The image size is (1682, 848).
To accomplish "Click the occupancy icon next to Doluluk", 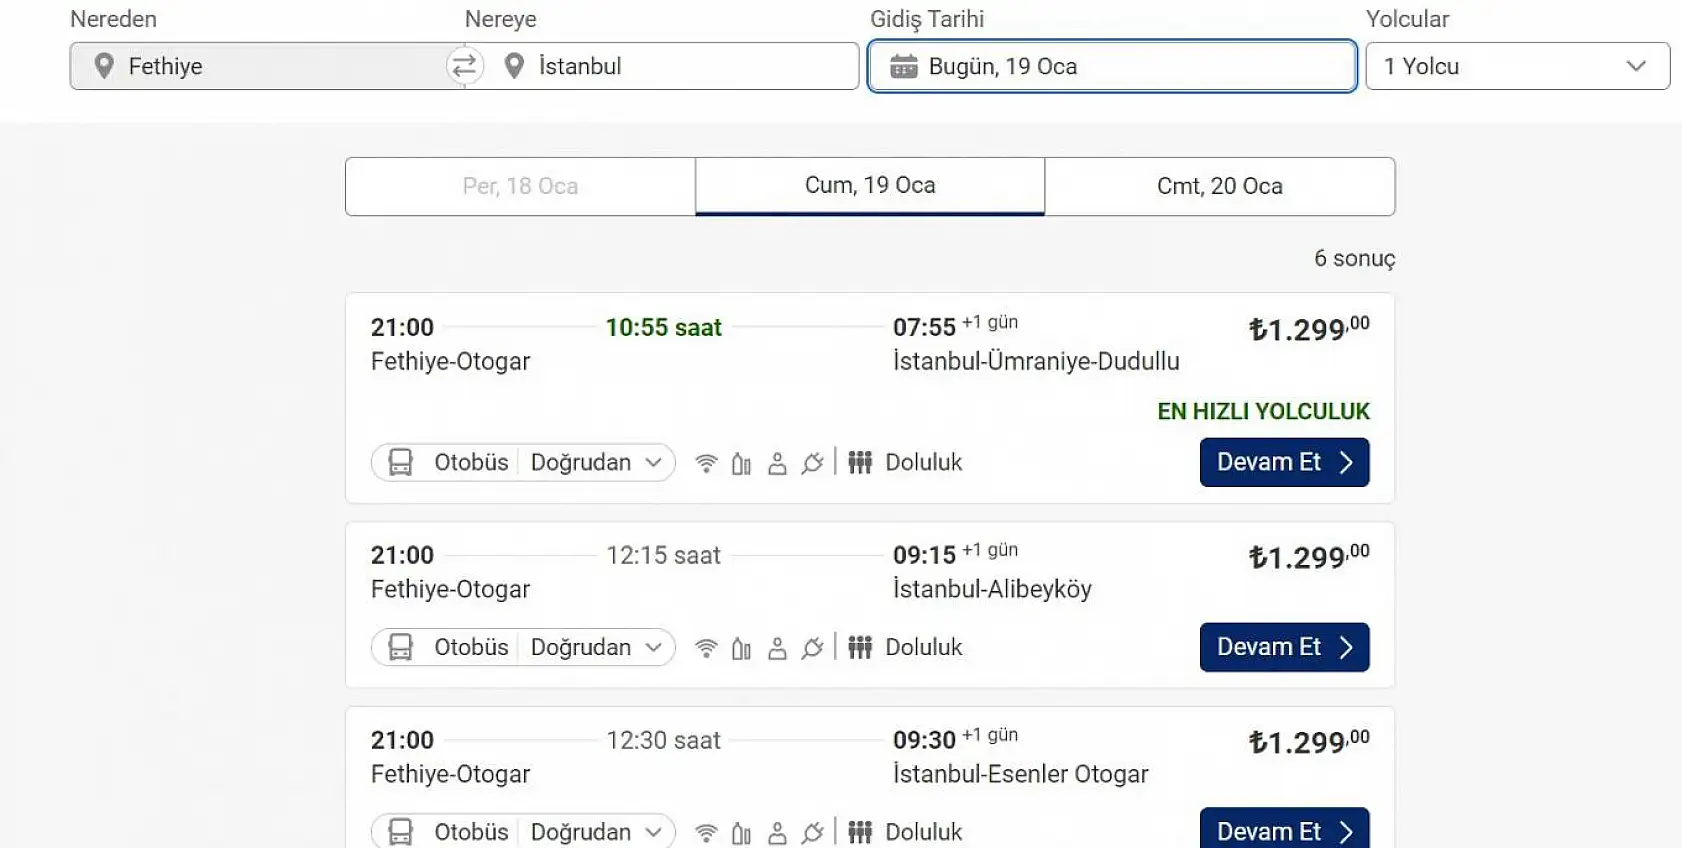I will [860, 462].
